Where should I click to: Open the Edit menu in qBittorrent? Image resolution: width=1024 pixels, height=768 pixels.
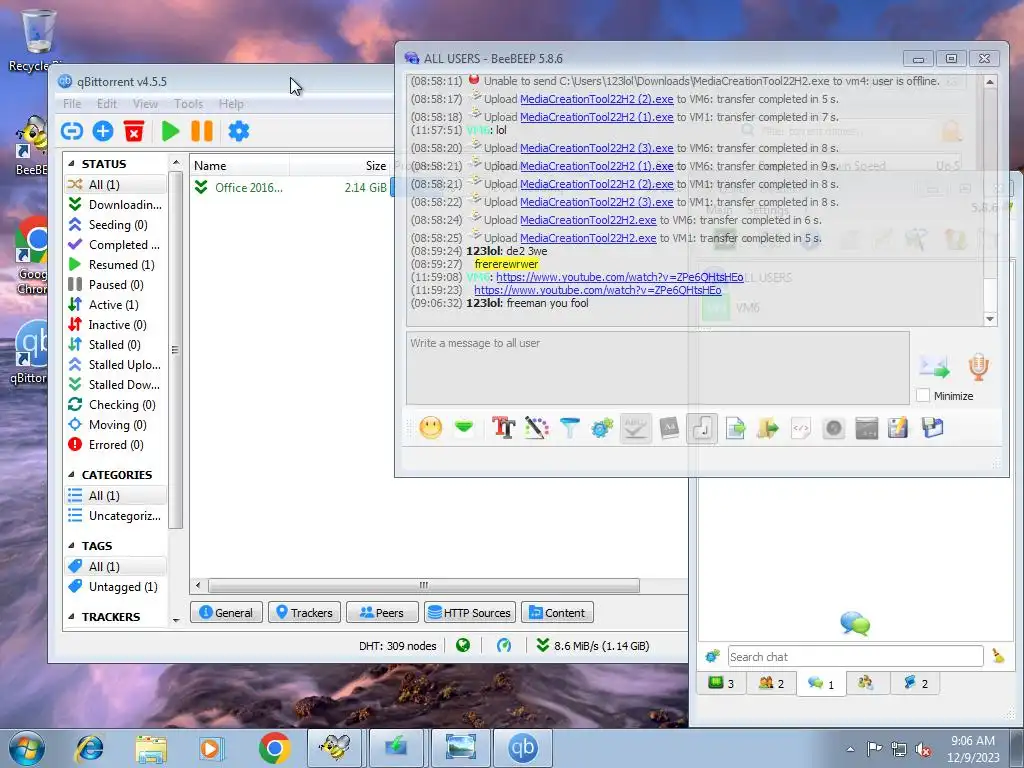pos(106,103)
